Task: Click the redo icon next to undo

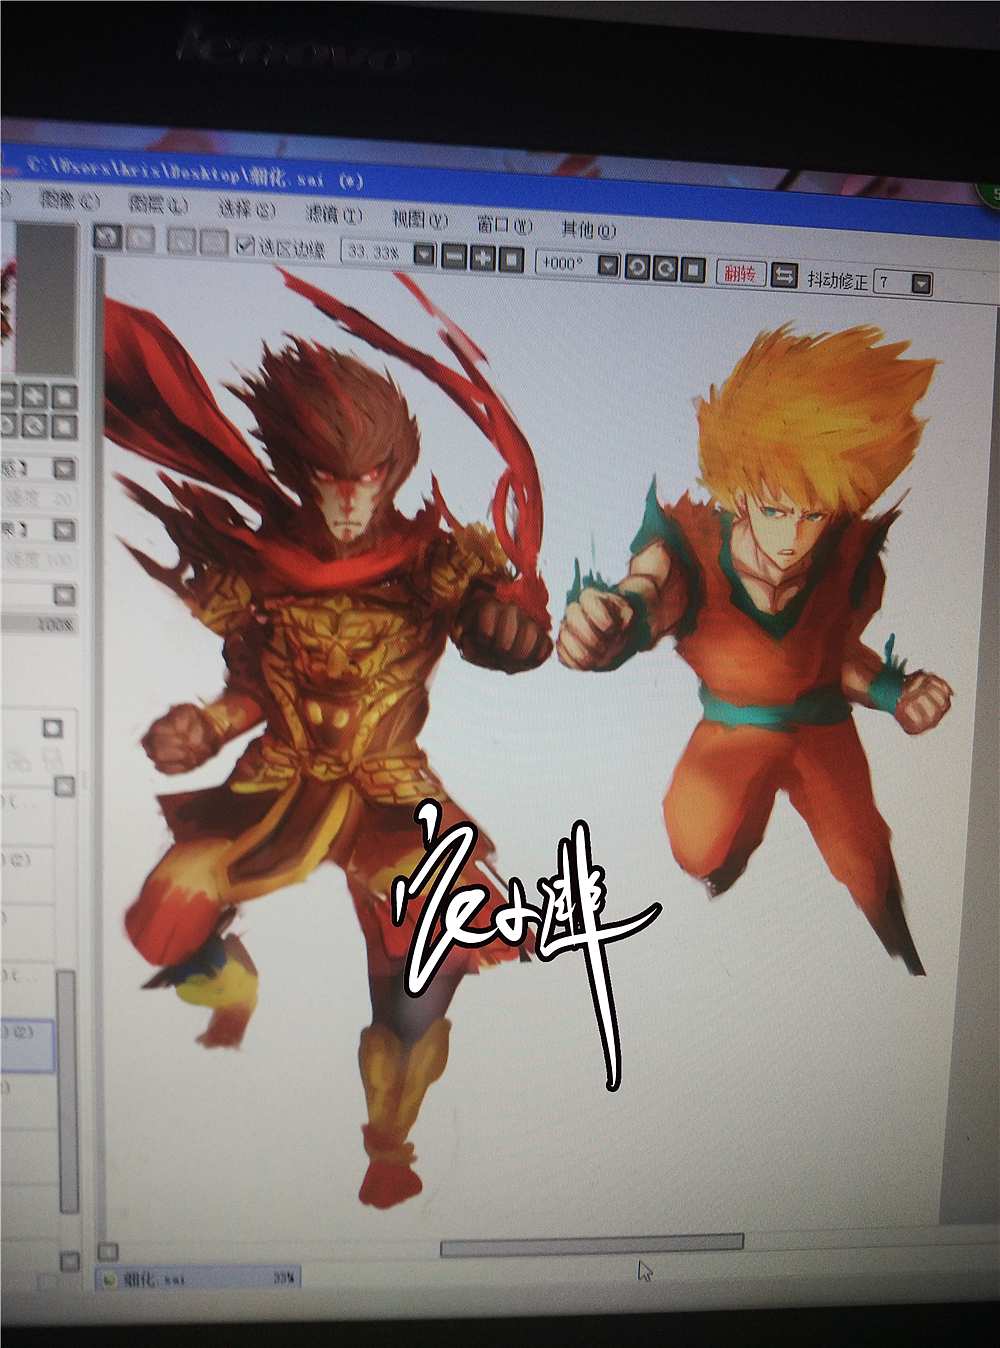Action: (x=142, y=238)
